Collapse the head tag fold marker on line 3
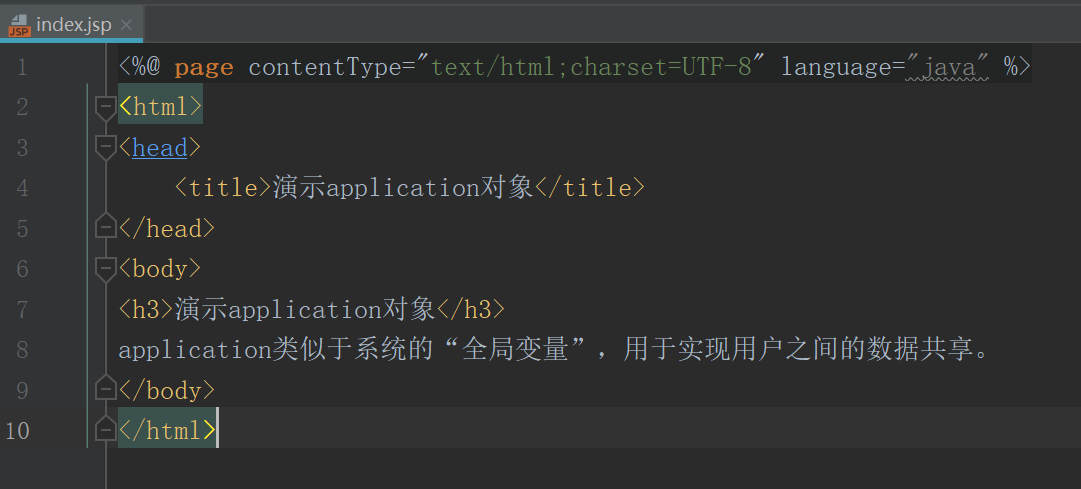The image size is (1081, 489). click(105, 148)
